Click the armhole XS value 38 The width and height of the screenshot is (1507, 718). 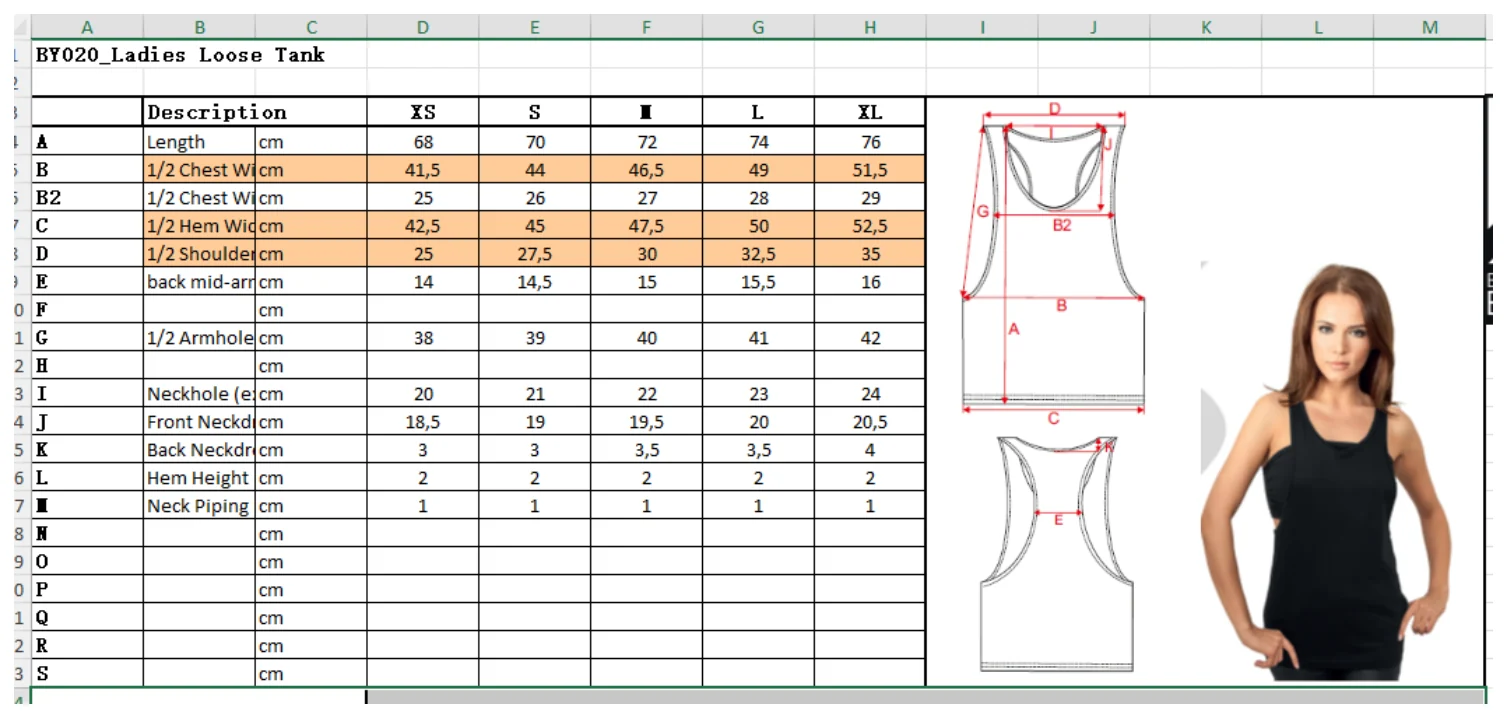(423, 338)
